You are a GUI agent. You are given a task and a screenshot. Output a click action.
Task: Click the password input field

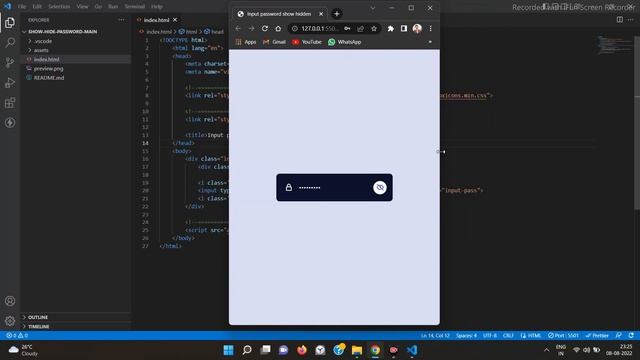[333, 187]
